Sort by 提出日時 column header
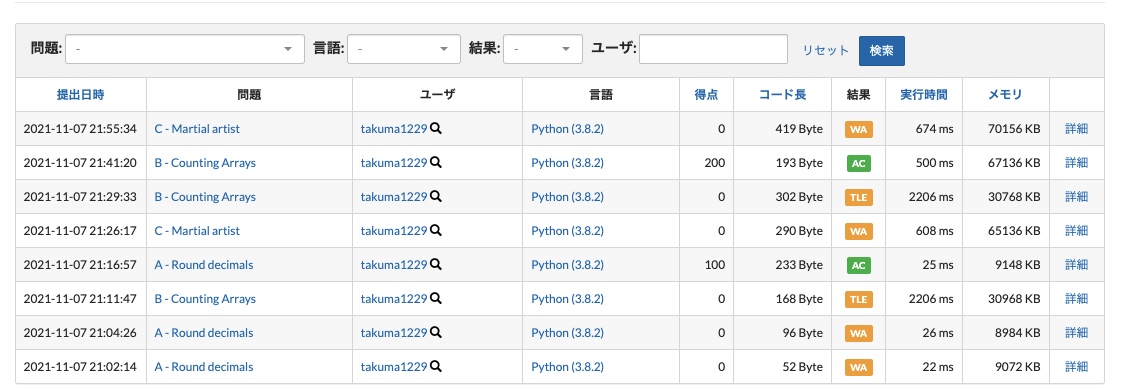 tap(80, 94)
